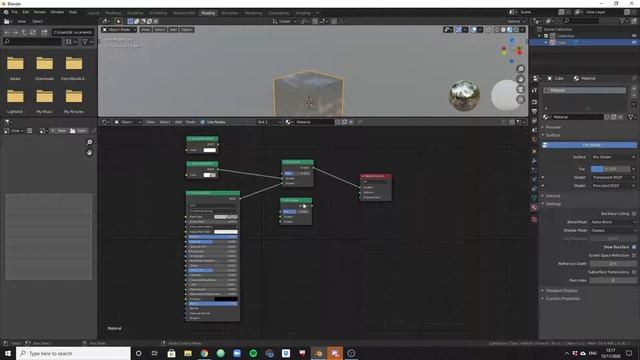Image resolution: width=640 pixels, height=360 pixels.
Task: Select material preview viewport shading mode
Action: 509,30
